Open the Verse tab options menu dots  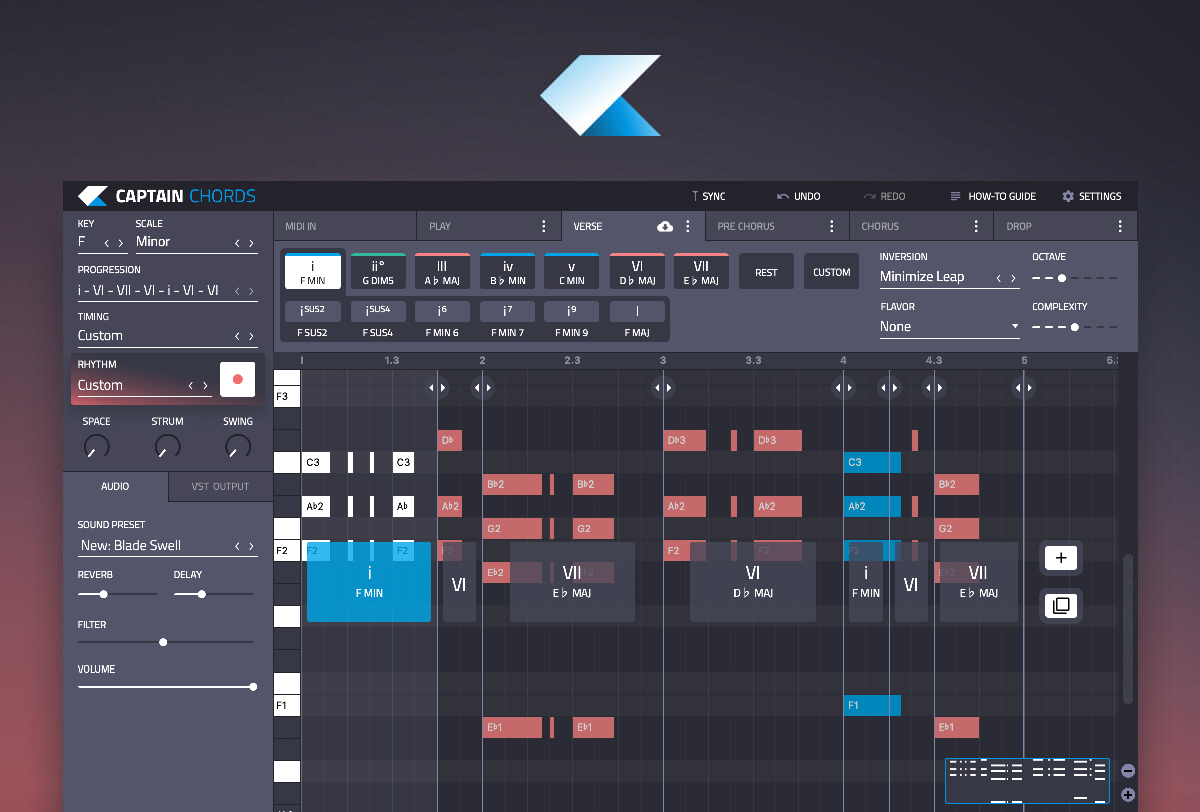pos(688,226)
